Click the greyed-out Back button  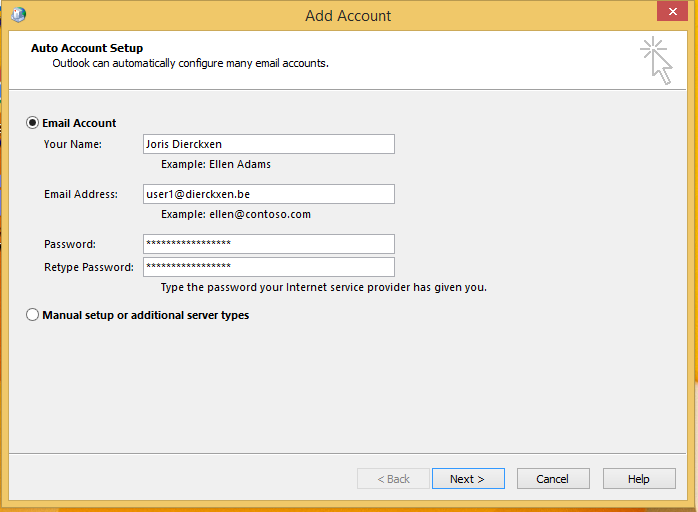pyautogui.click(x=393, y=479)
